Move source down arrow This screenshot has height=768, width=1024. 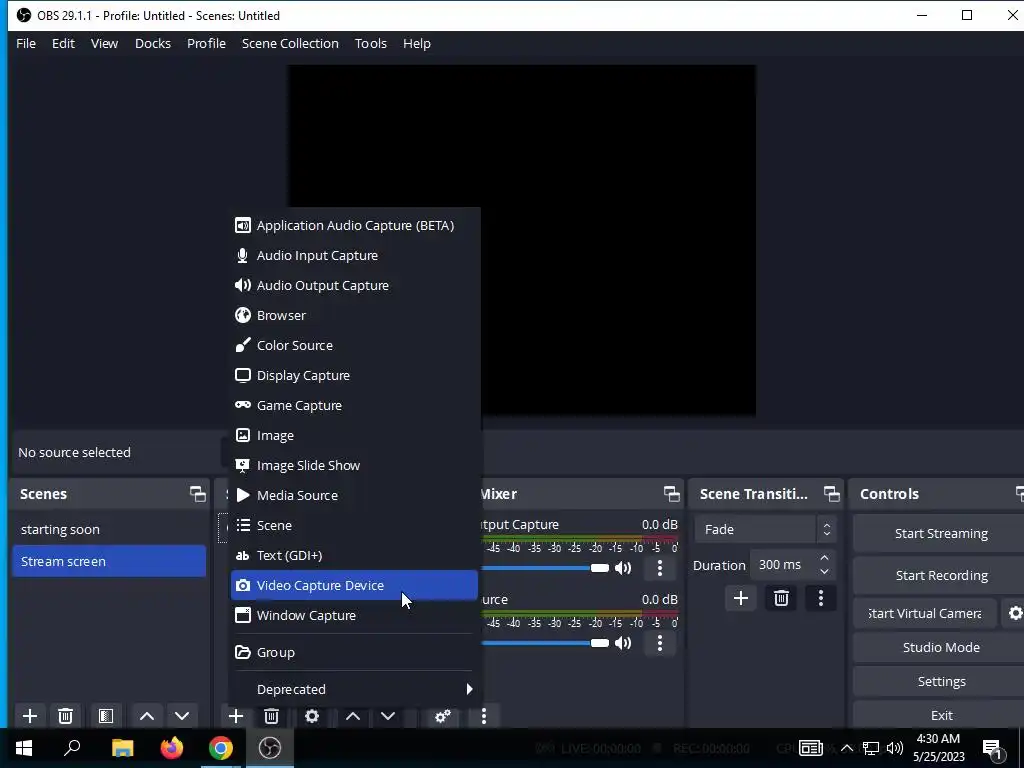coord(388,716)
